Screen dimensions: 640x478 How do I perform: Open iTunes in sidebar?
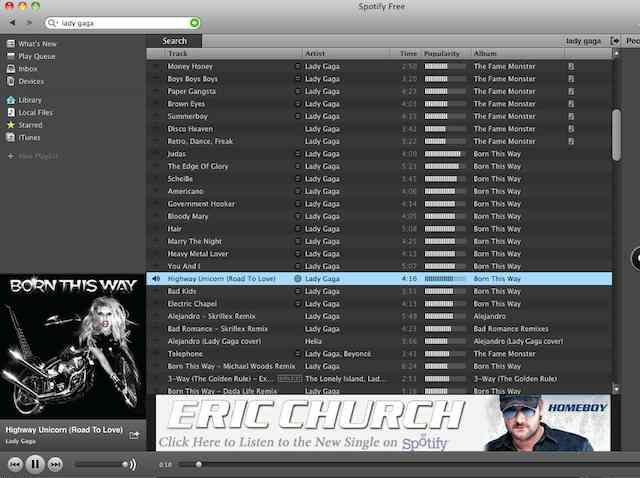[23, 138]
